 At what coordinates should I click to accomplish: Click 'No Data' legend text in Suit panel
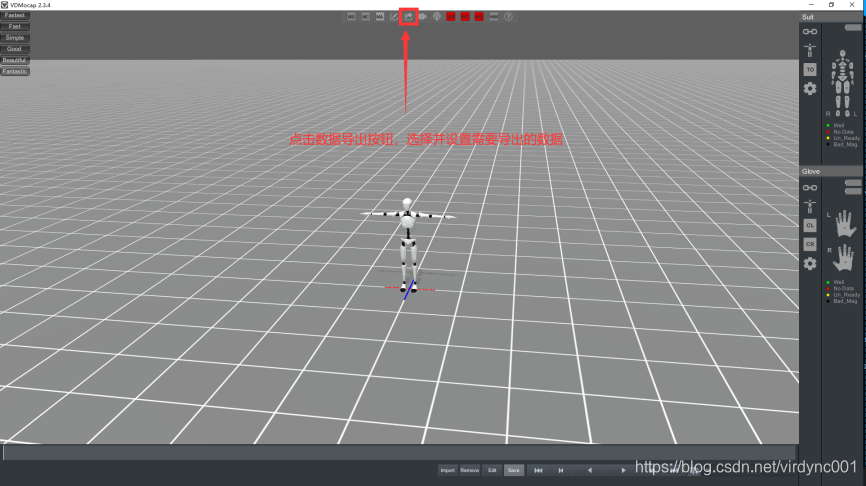click(x=843, y=132)
